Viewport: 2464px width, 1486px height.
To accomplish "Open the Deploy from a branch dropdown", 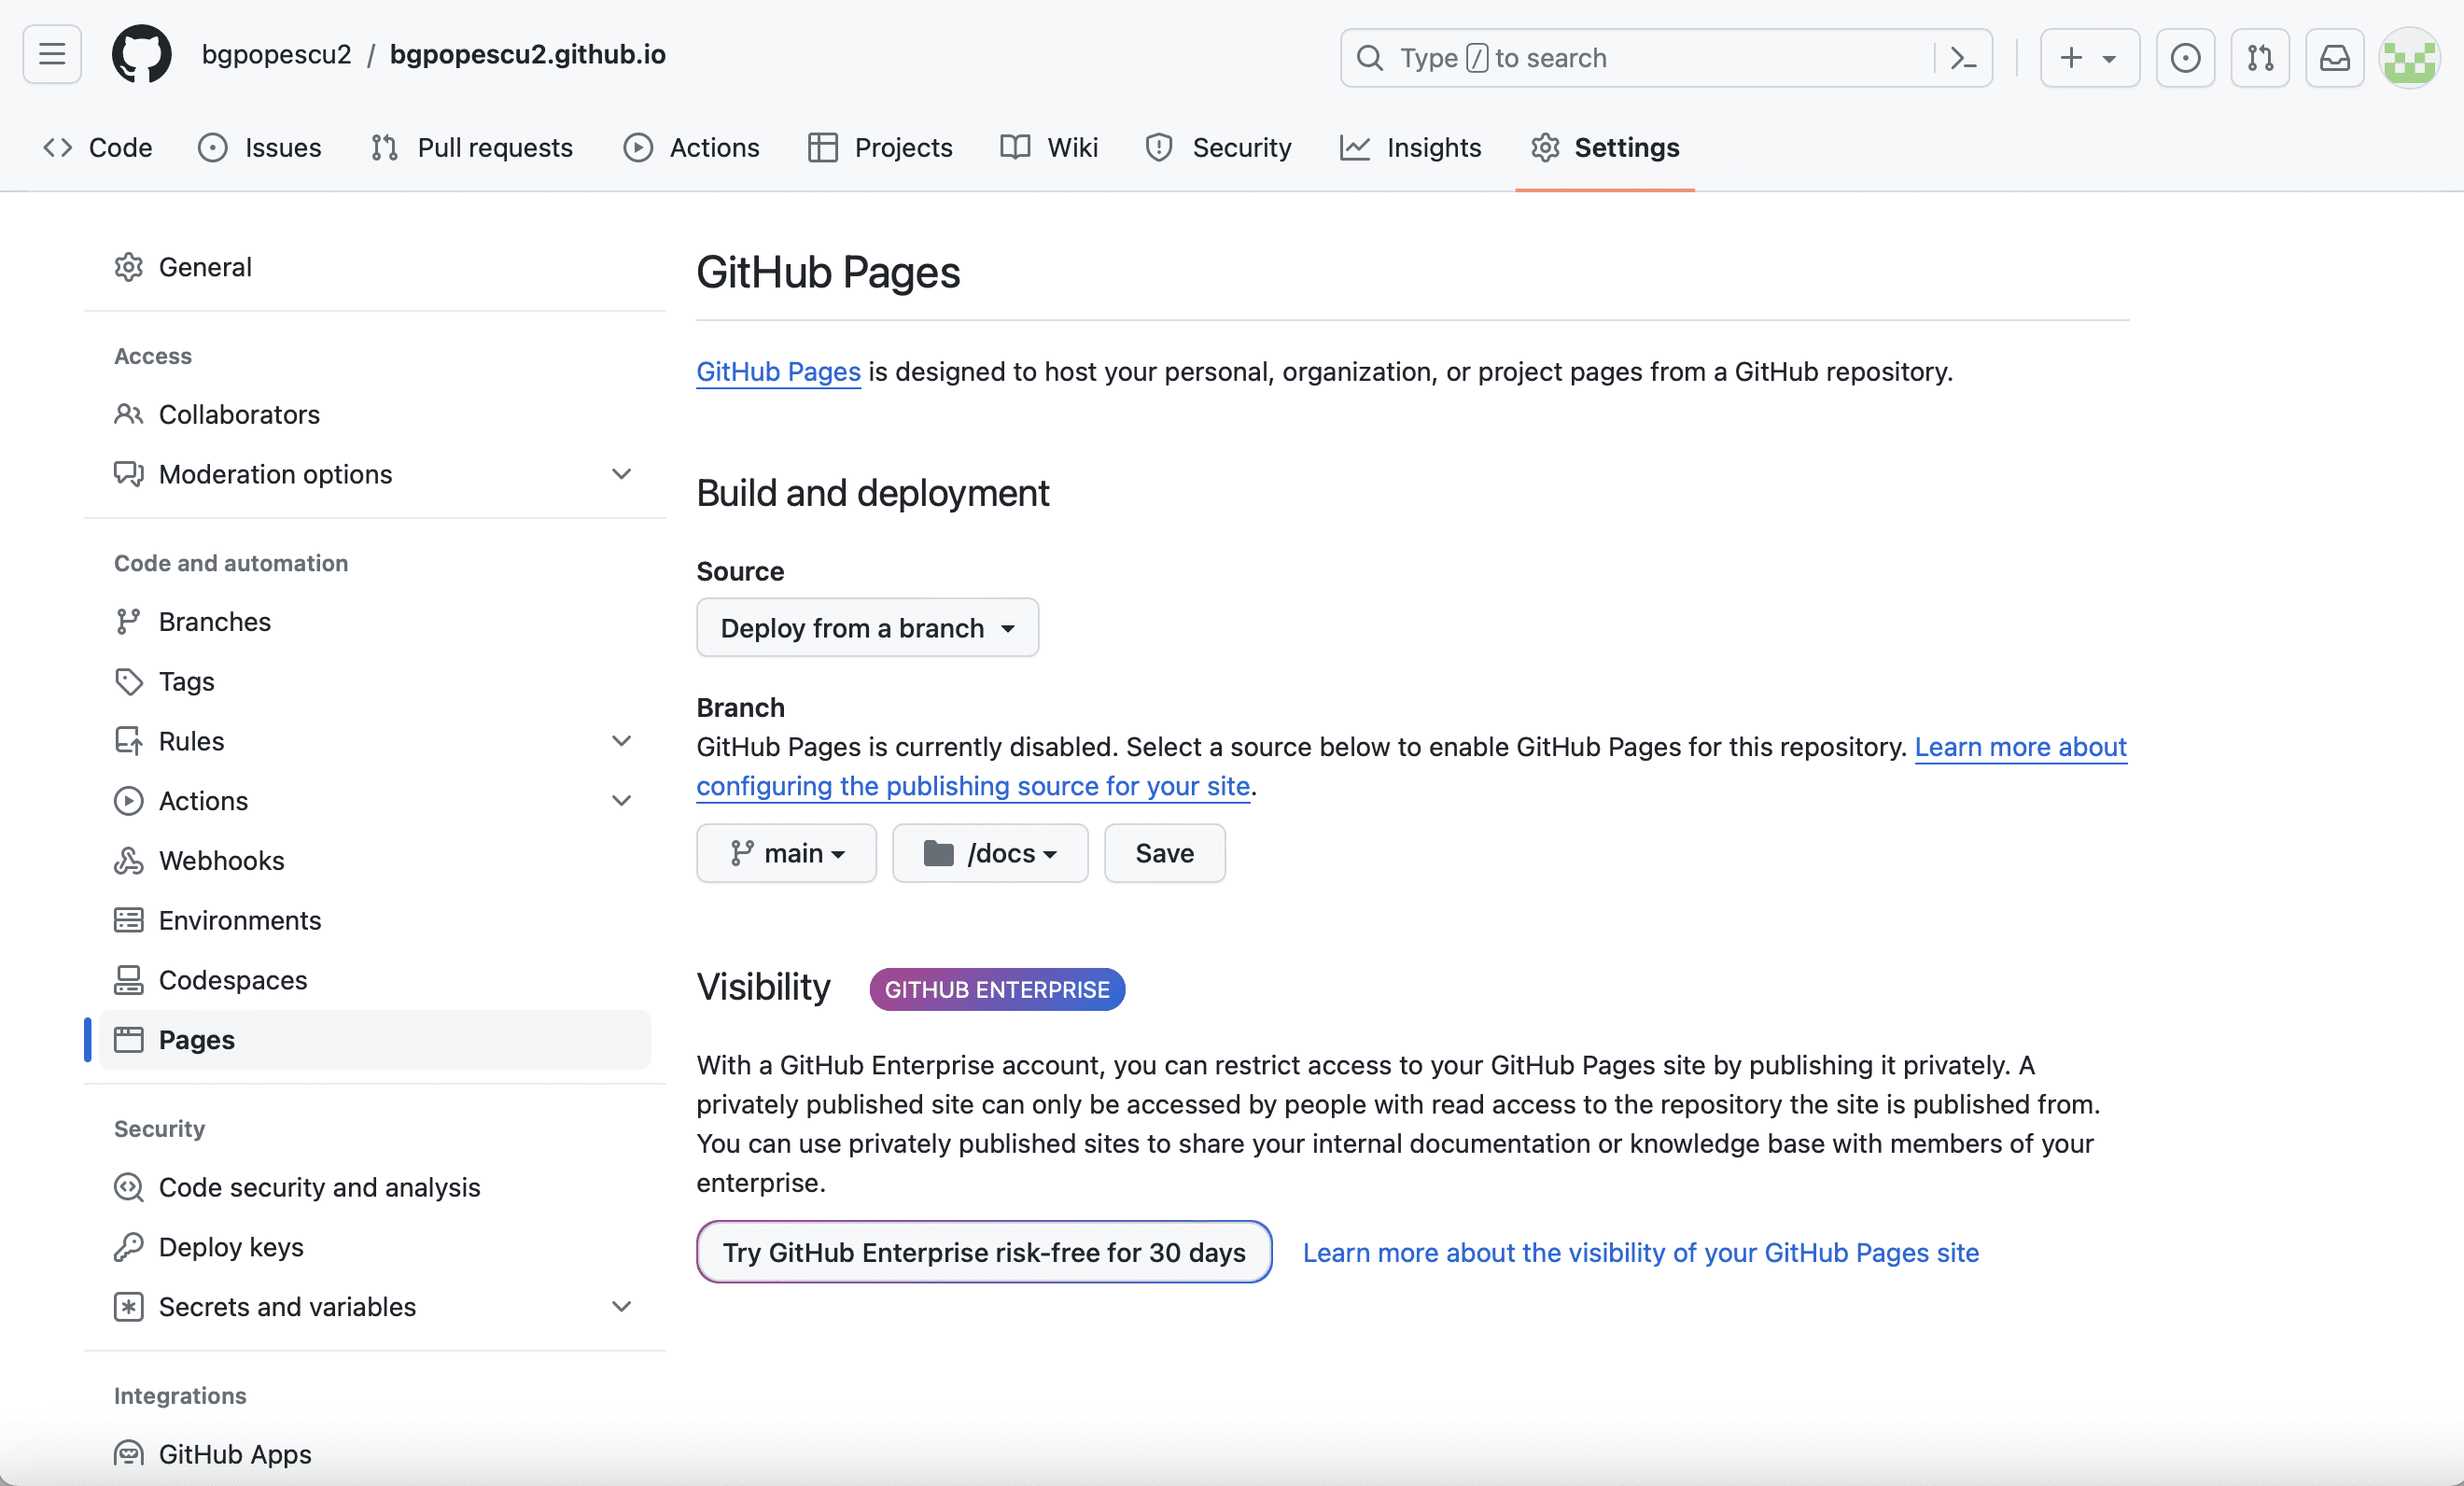I will 867,628.
